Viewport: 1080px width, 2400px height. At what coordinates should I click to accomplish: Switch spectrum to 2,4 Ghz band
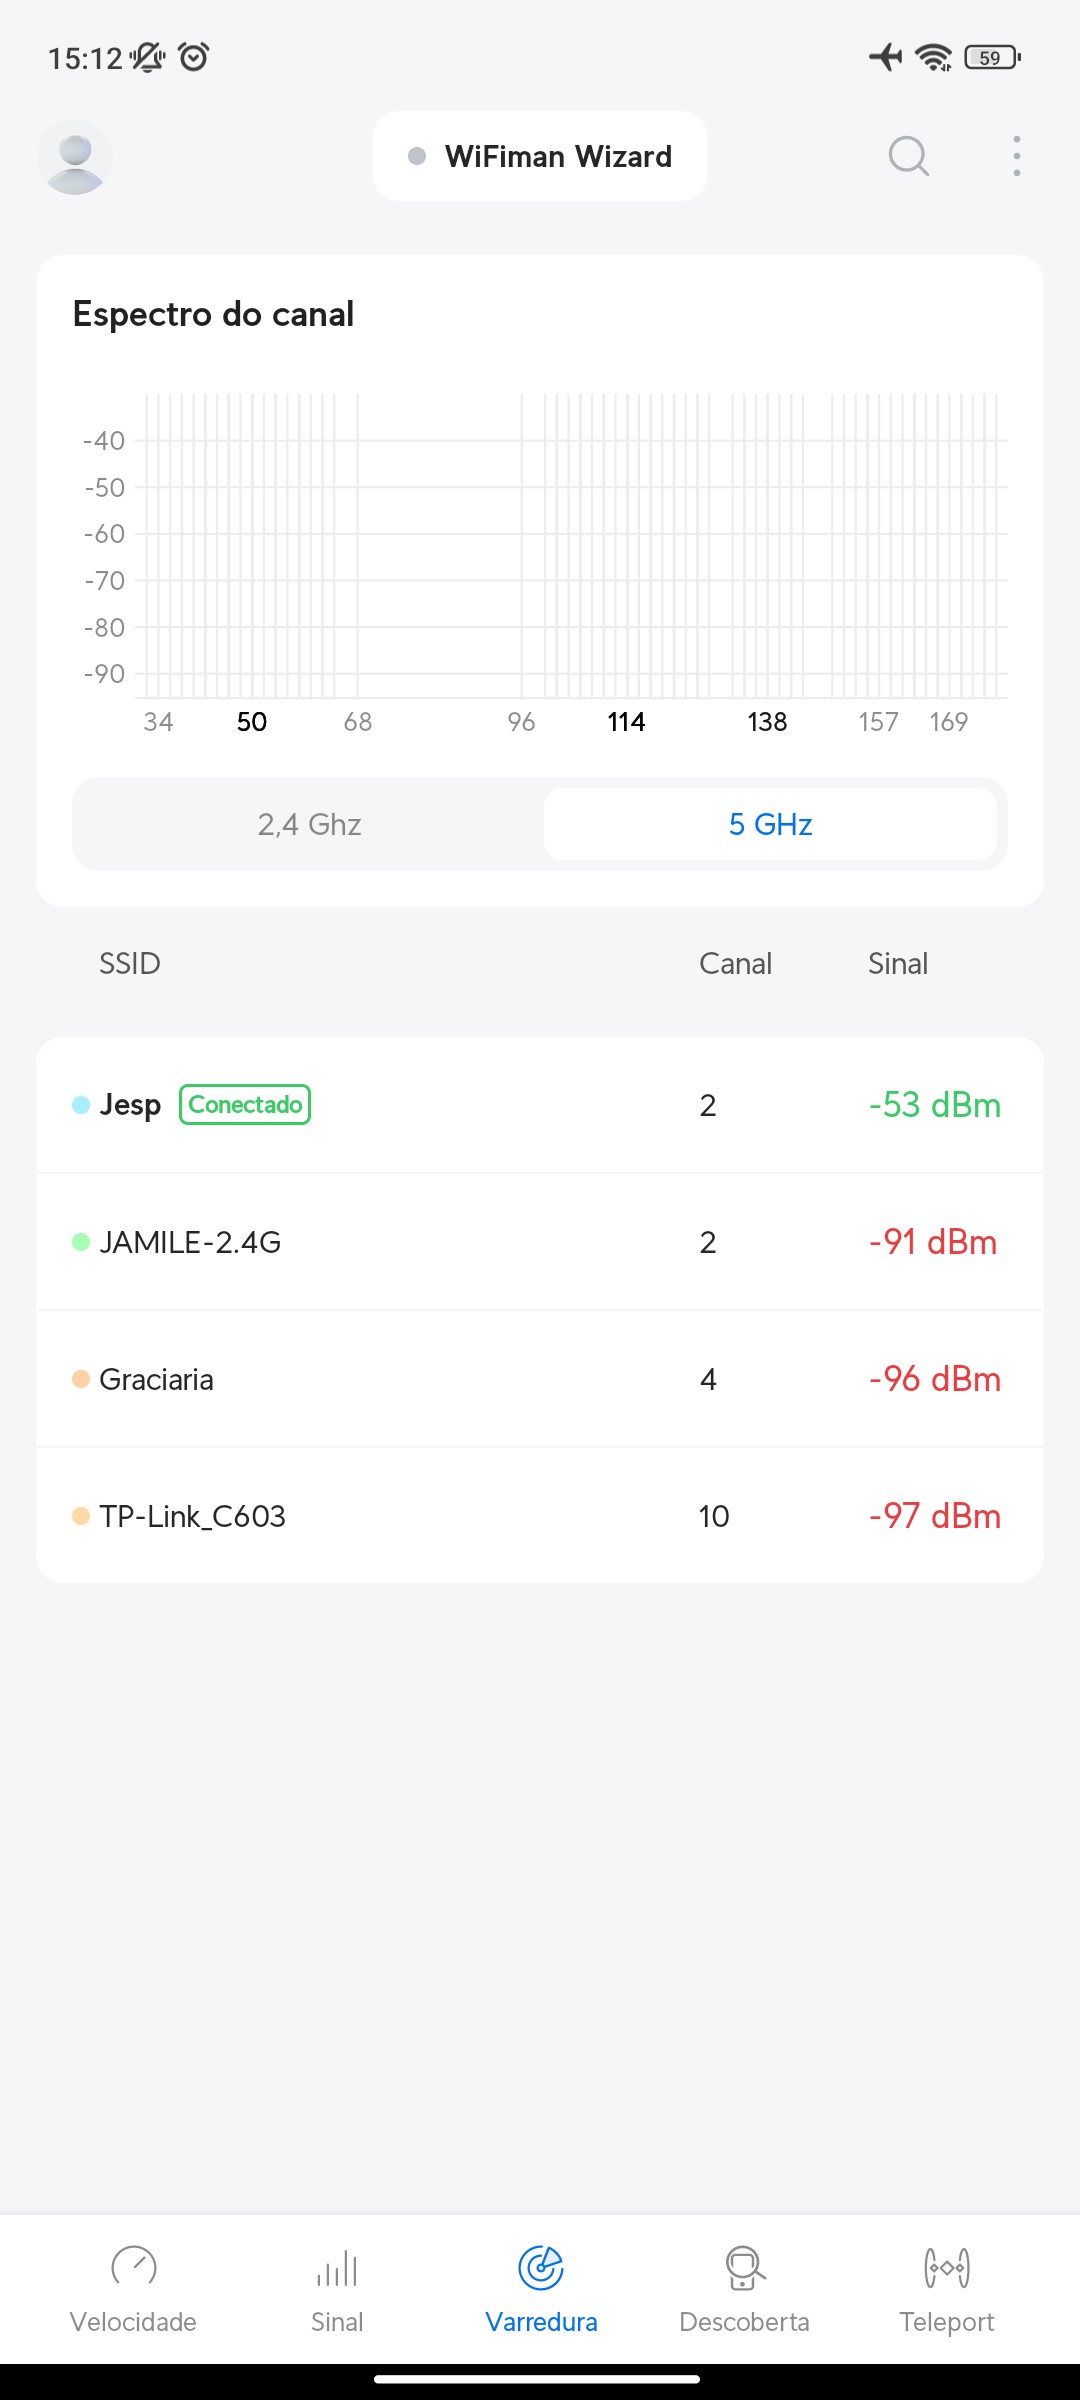[x=309, y=824]
